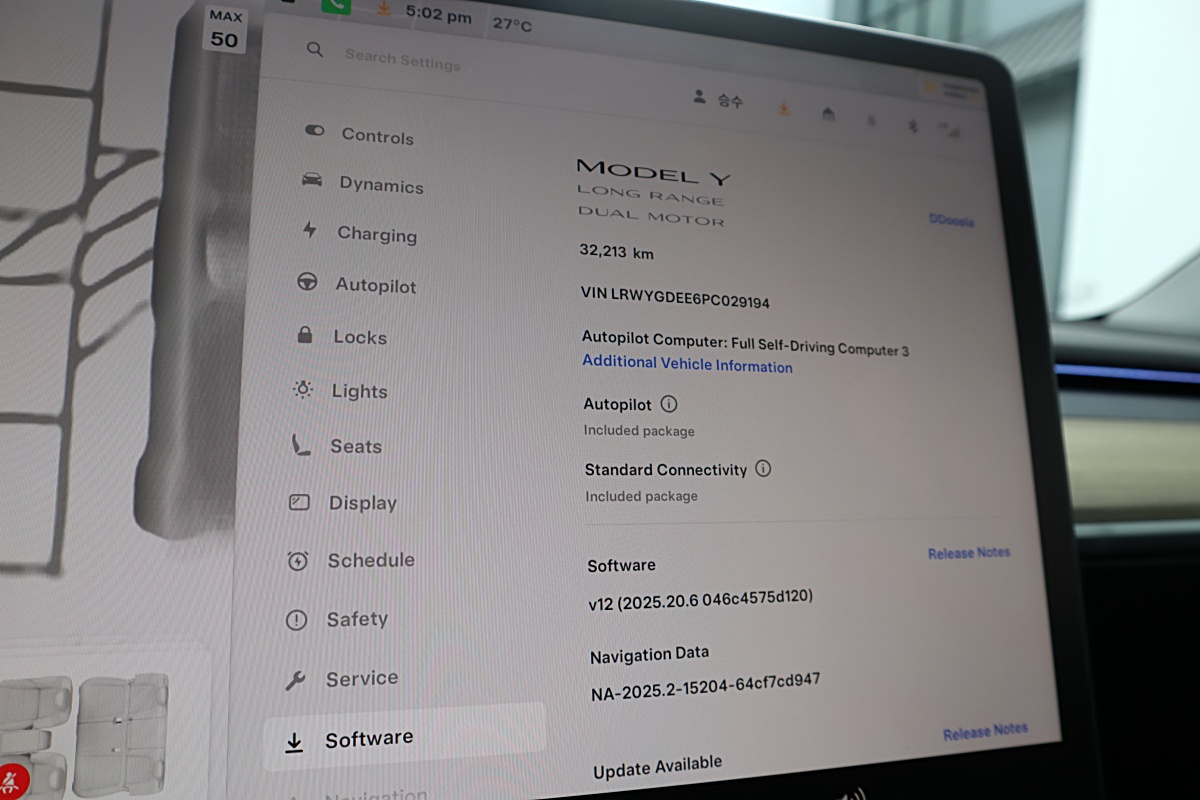Tap the Bluetooth icon

tap(911, 126)
